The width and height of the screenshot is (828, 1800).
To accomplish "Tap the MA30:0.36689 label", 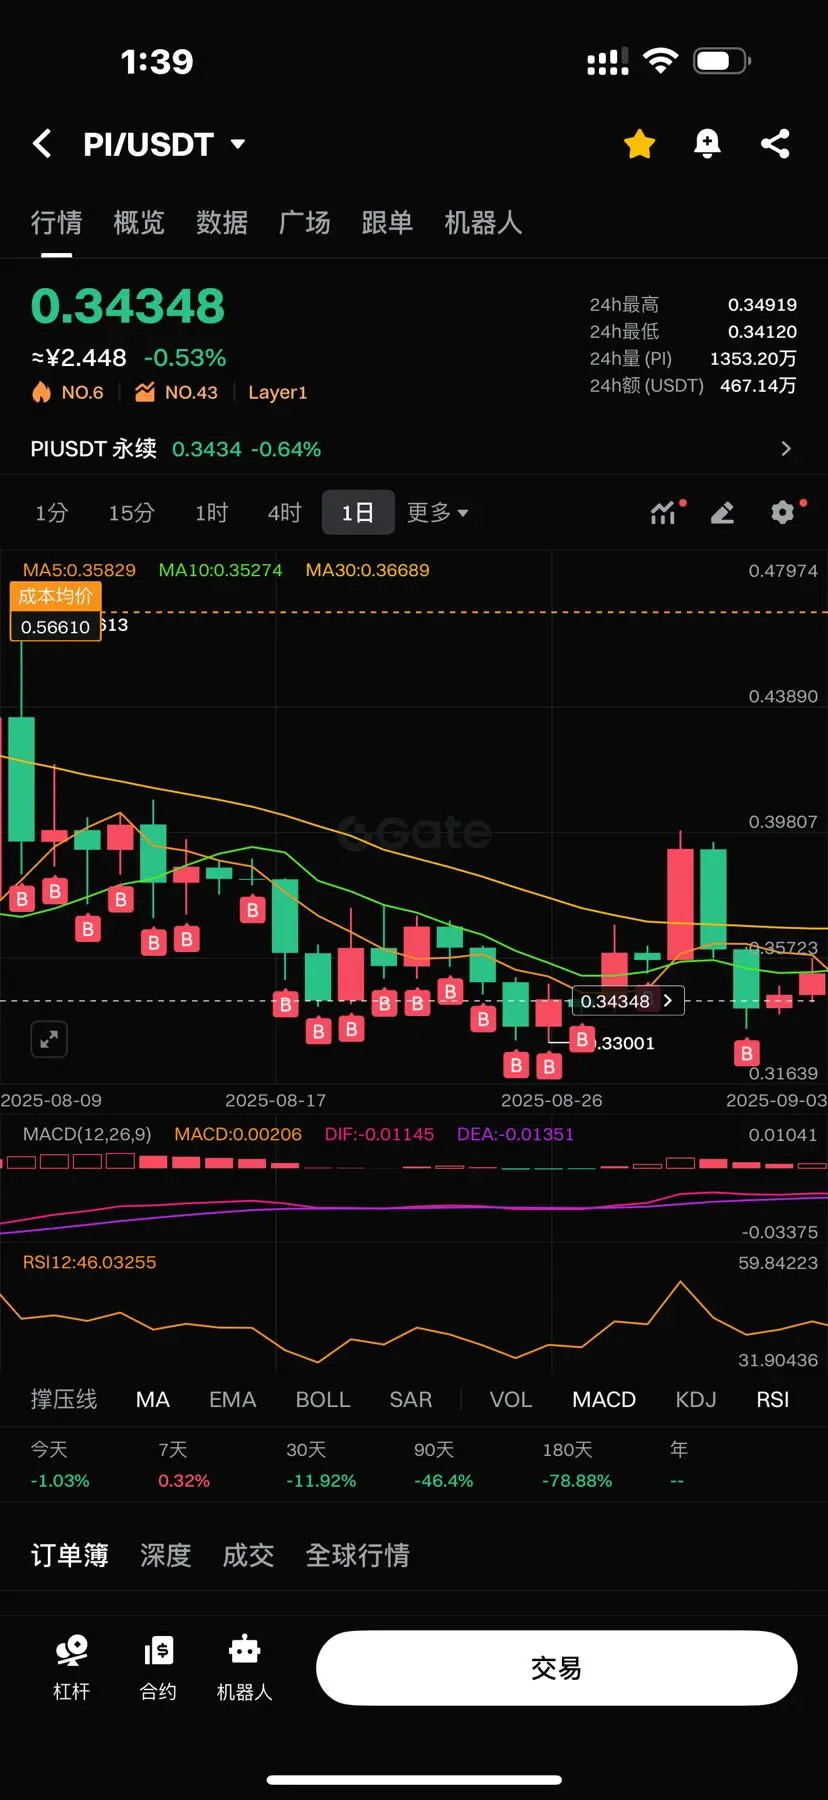I will tap(367, 570).
